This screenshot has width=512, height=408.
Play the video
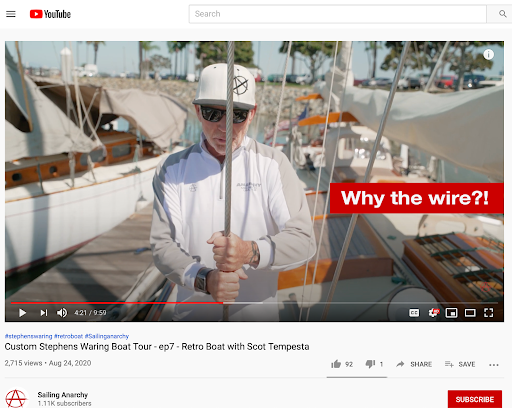tap(22, 313)
